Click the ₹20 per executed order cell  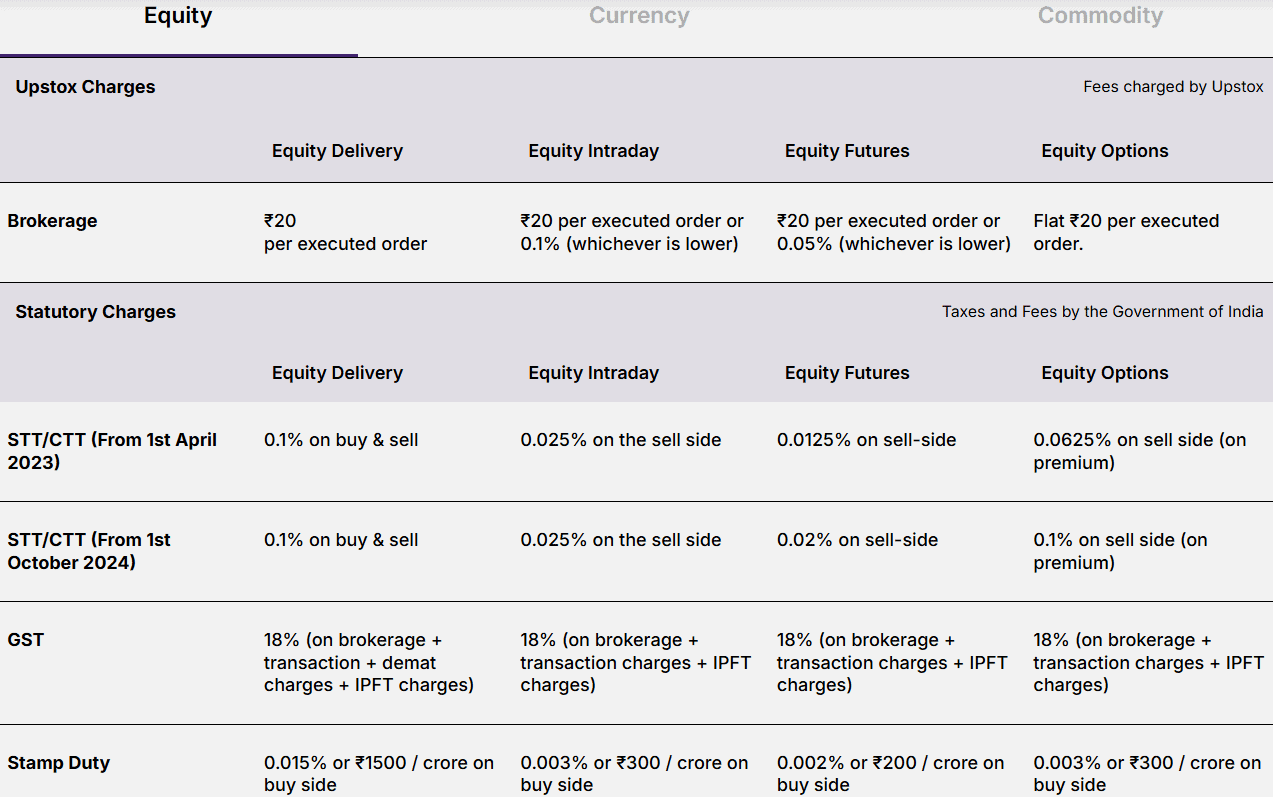[x=345, y=232]
